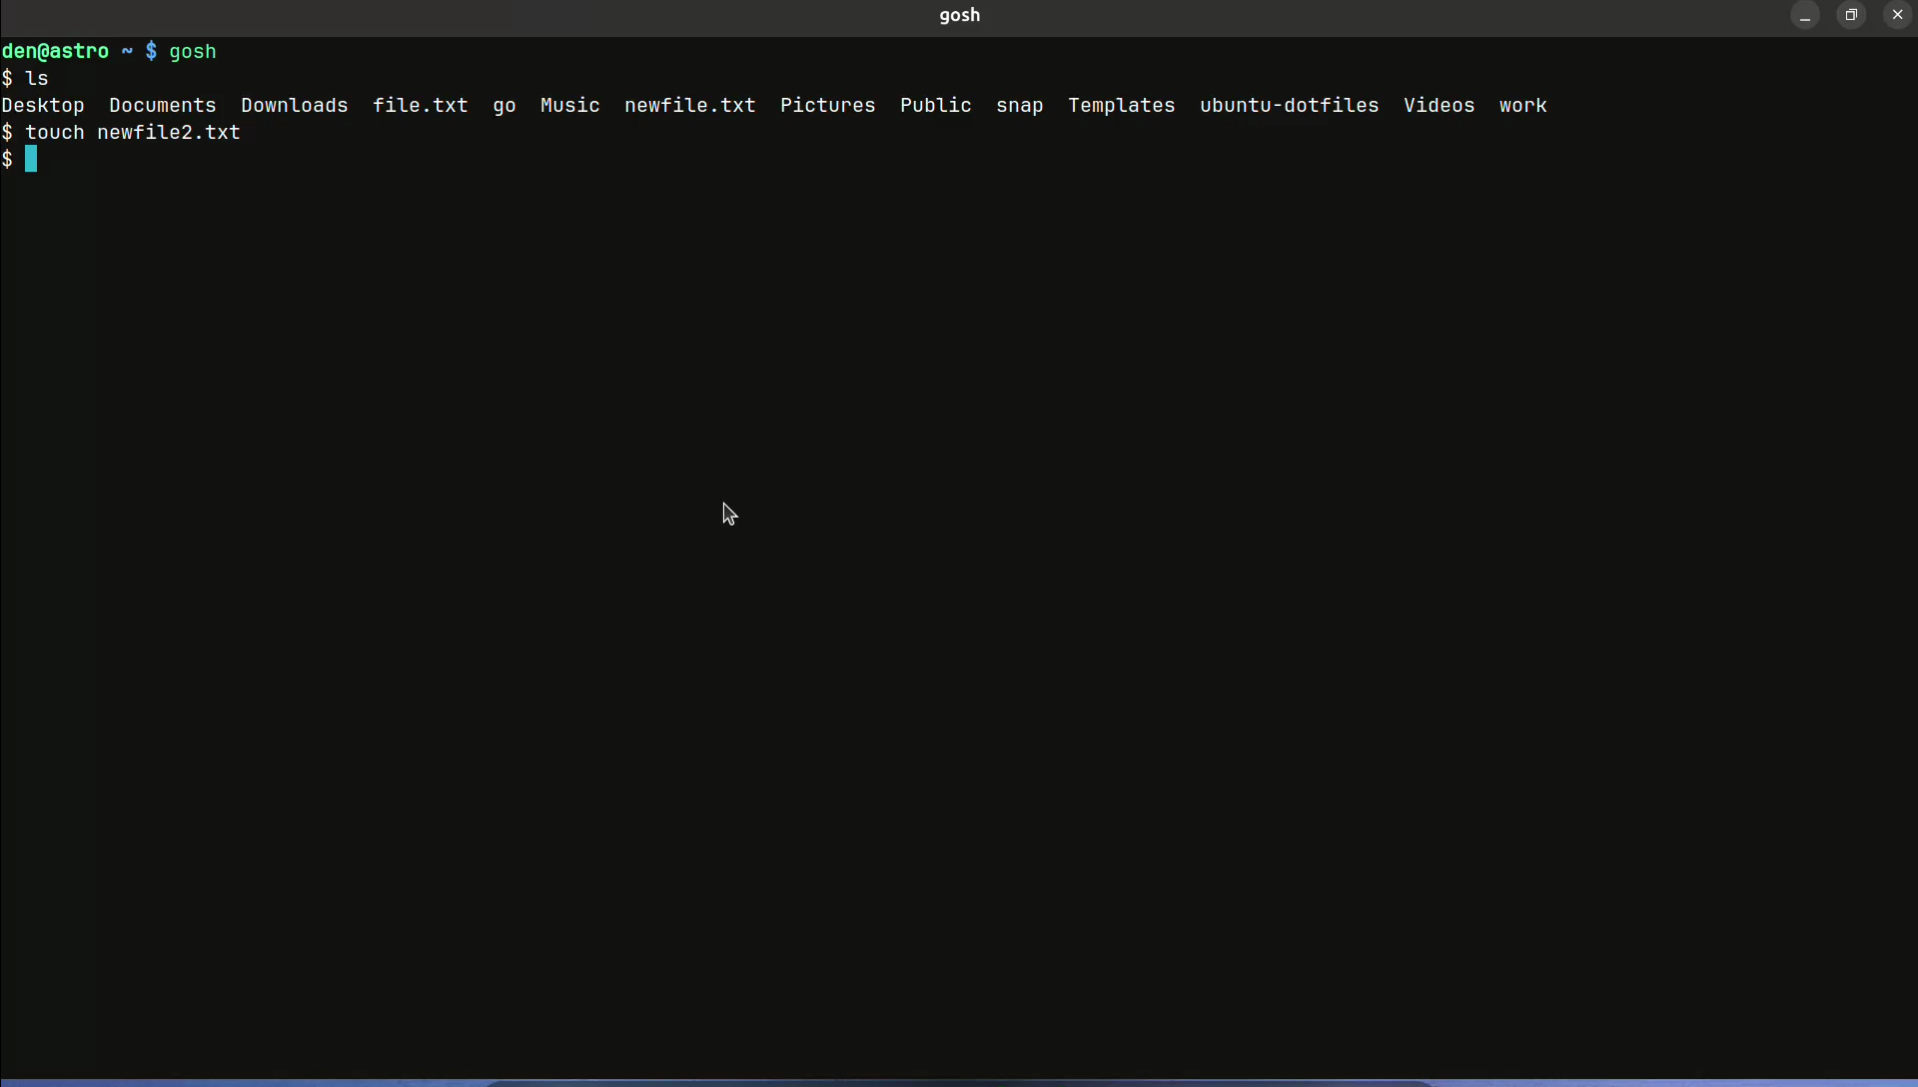Image resolution: width=1918 pixels, height=1087 pixels.
Task: Click newfile.txt in the ls output
Action: pyautogui.click(x=690, y=105)
